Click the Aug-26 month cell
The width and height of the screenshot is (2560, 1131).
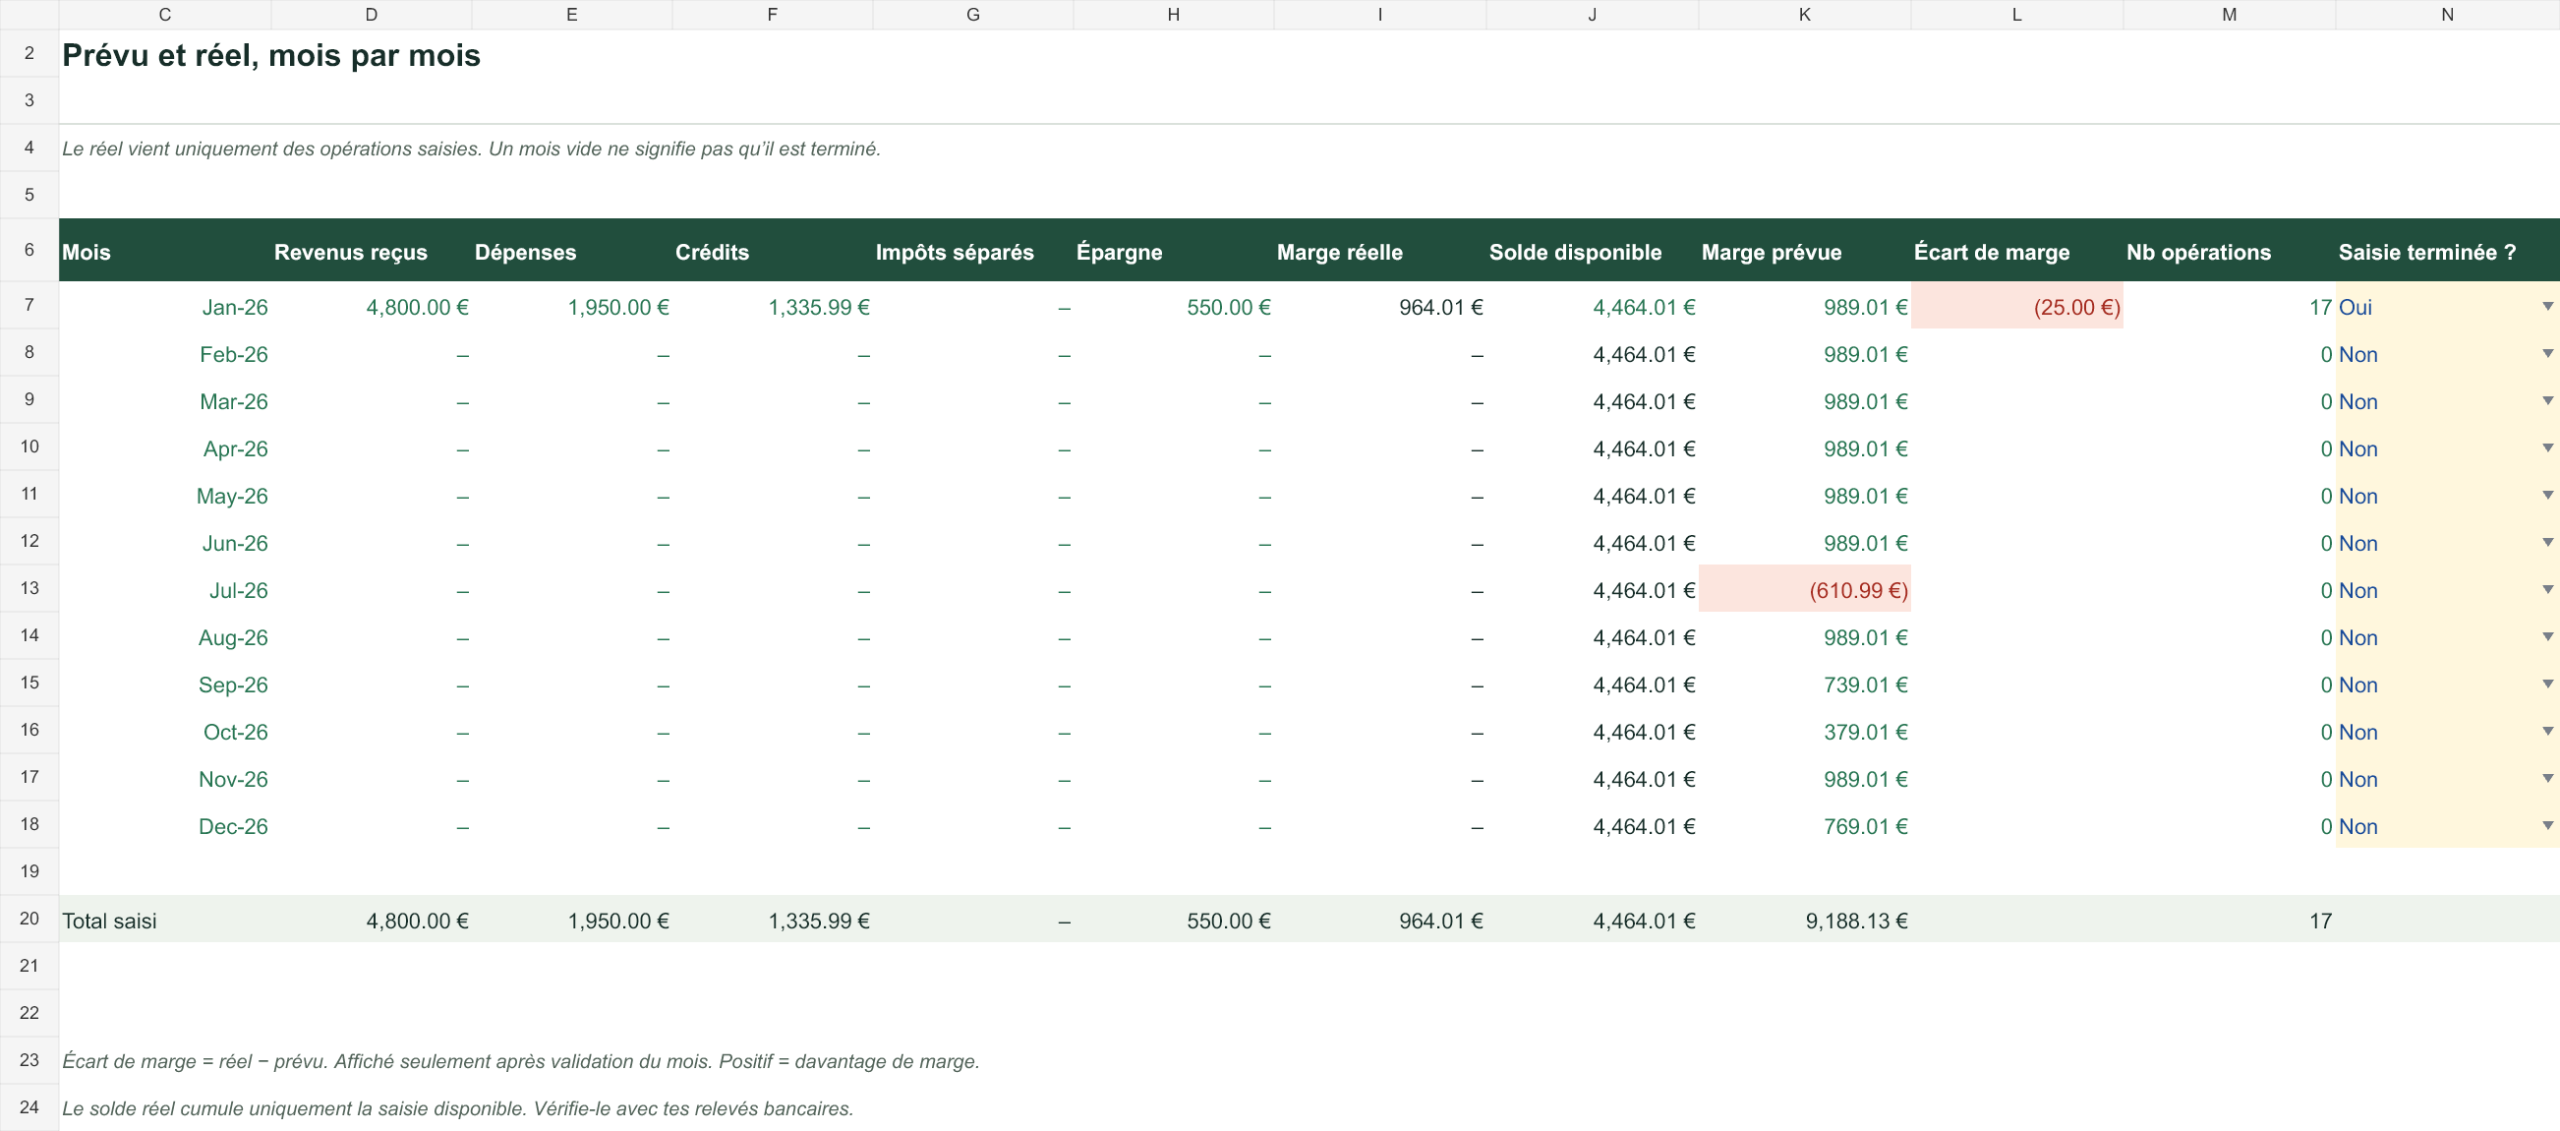point(165,637)
